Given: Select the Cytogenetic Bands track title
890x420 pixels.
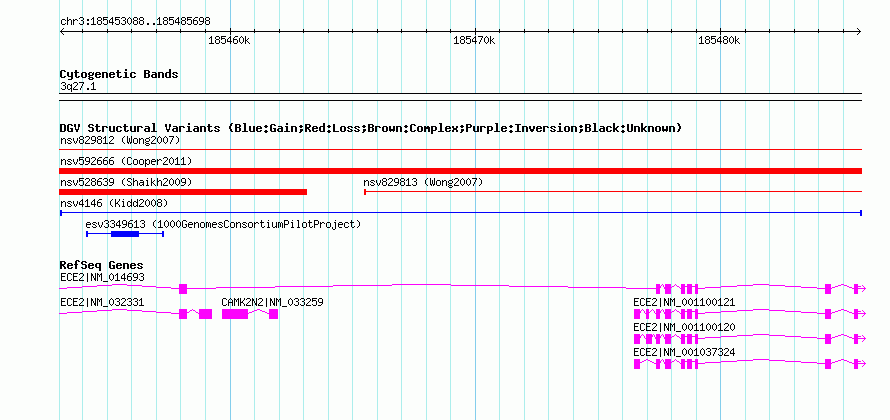Looking at the screenshot, I should [119, 74].
